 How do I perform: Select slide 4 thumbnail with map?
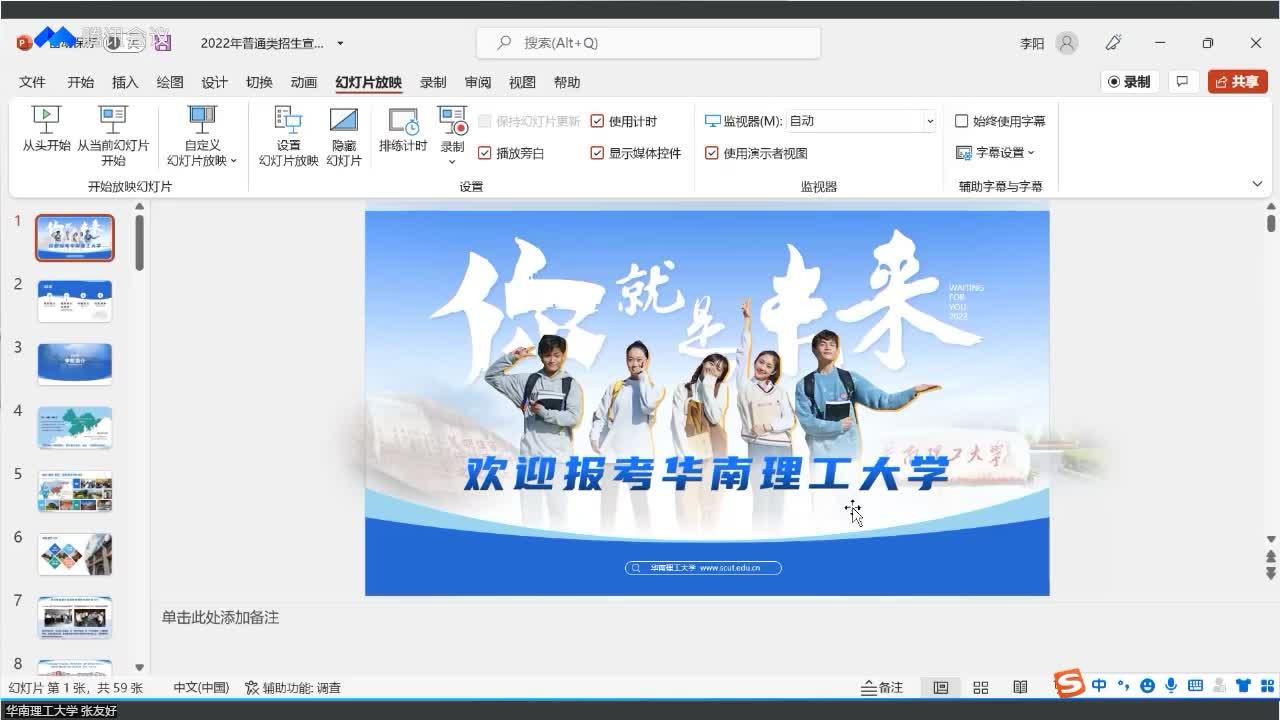(75, 427)
